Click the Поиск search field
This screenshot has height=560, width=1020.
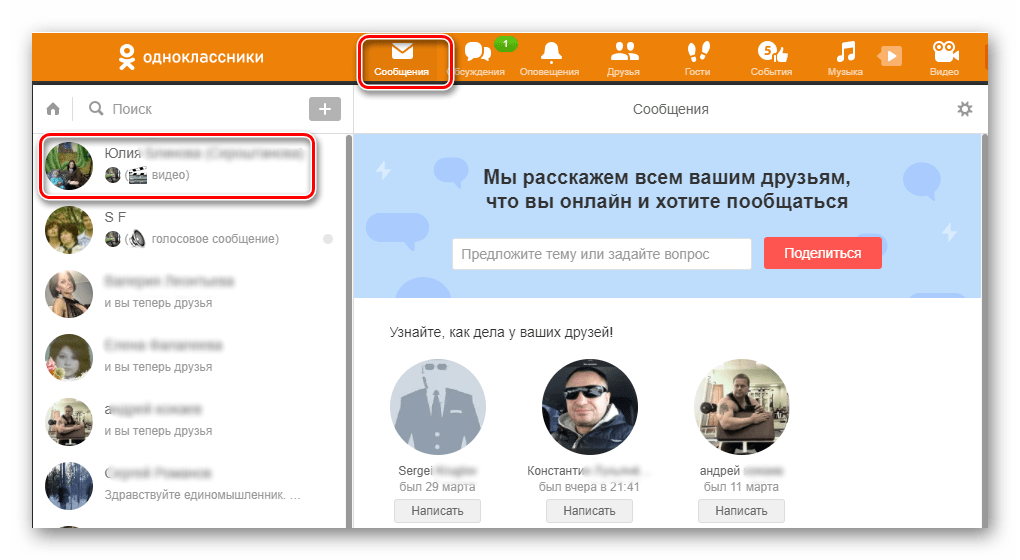point(195,109)
